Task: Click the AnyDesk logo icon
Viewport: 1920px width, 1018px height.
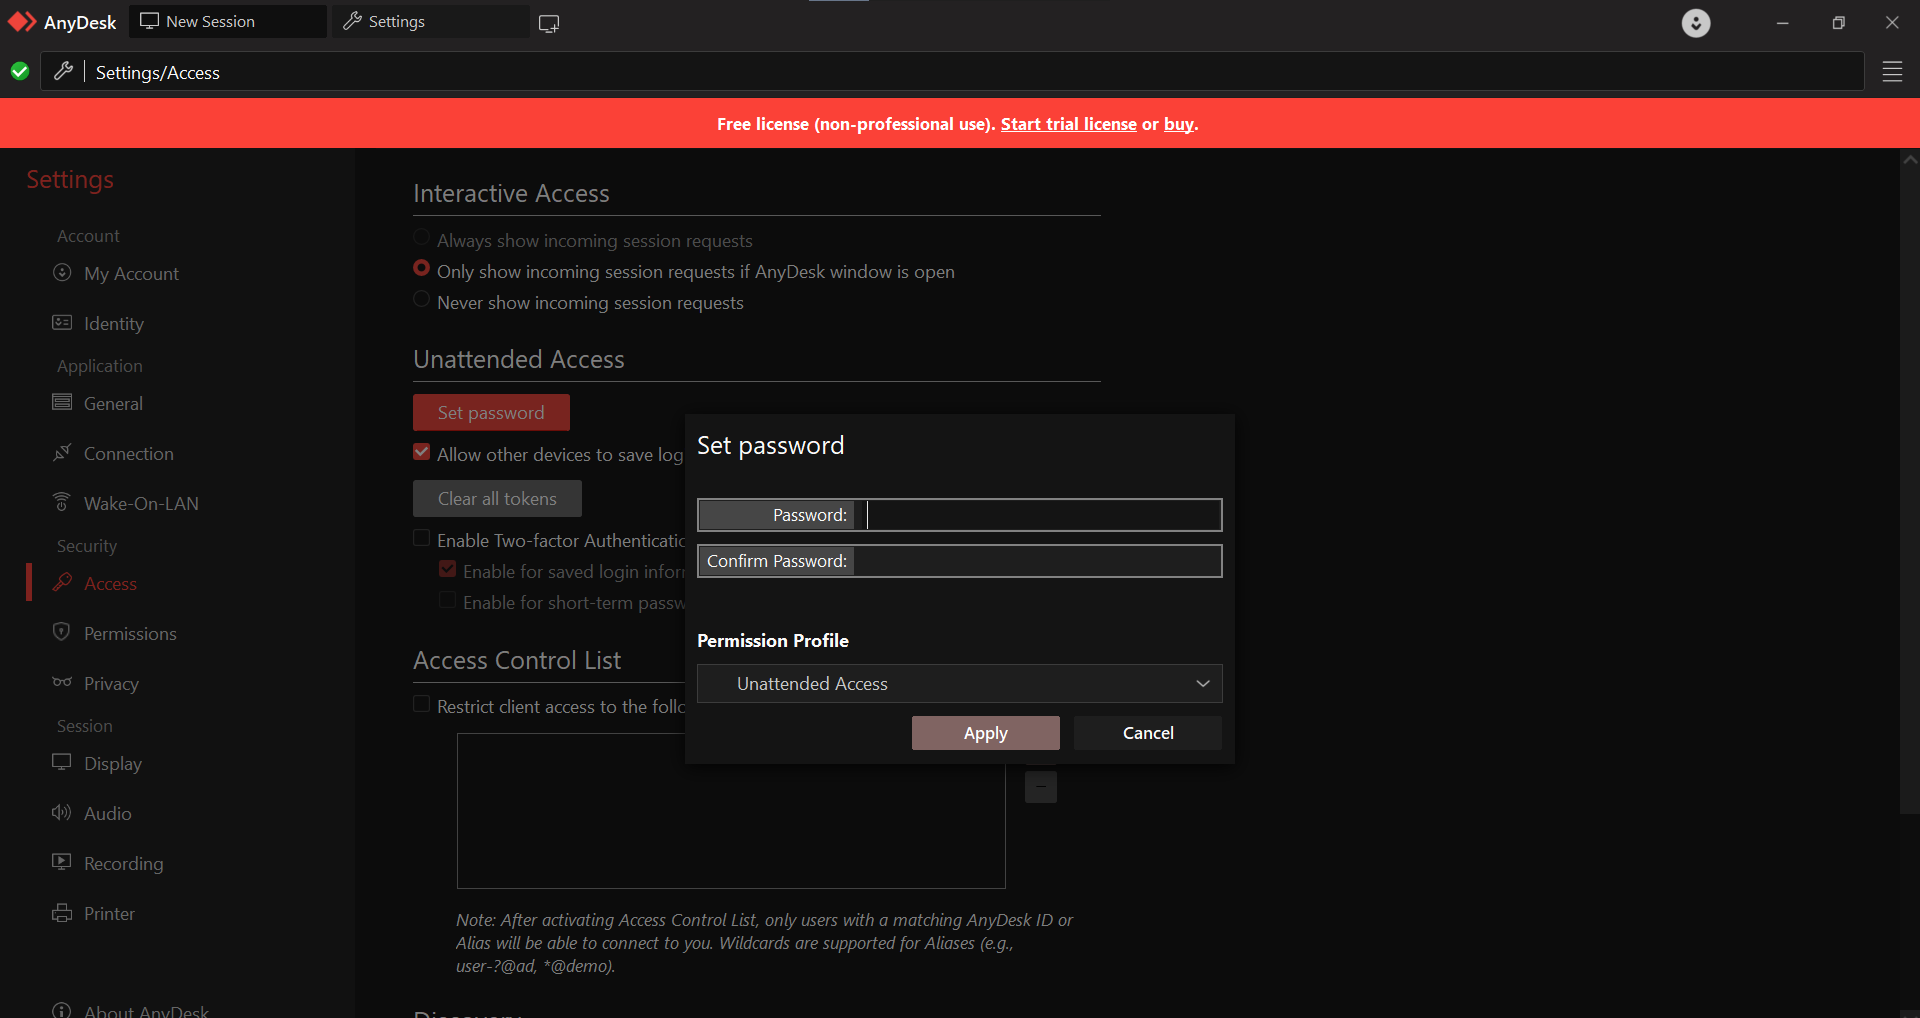Action: [22, 22]
